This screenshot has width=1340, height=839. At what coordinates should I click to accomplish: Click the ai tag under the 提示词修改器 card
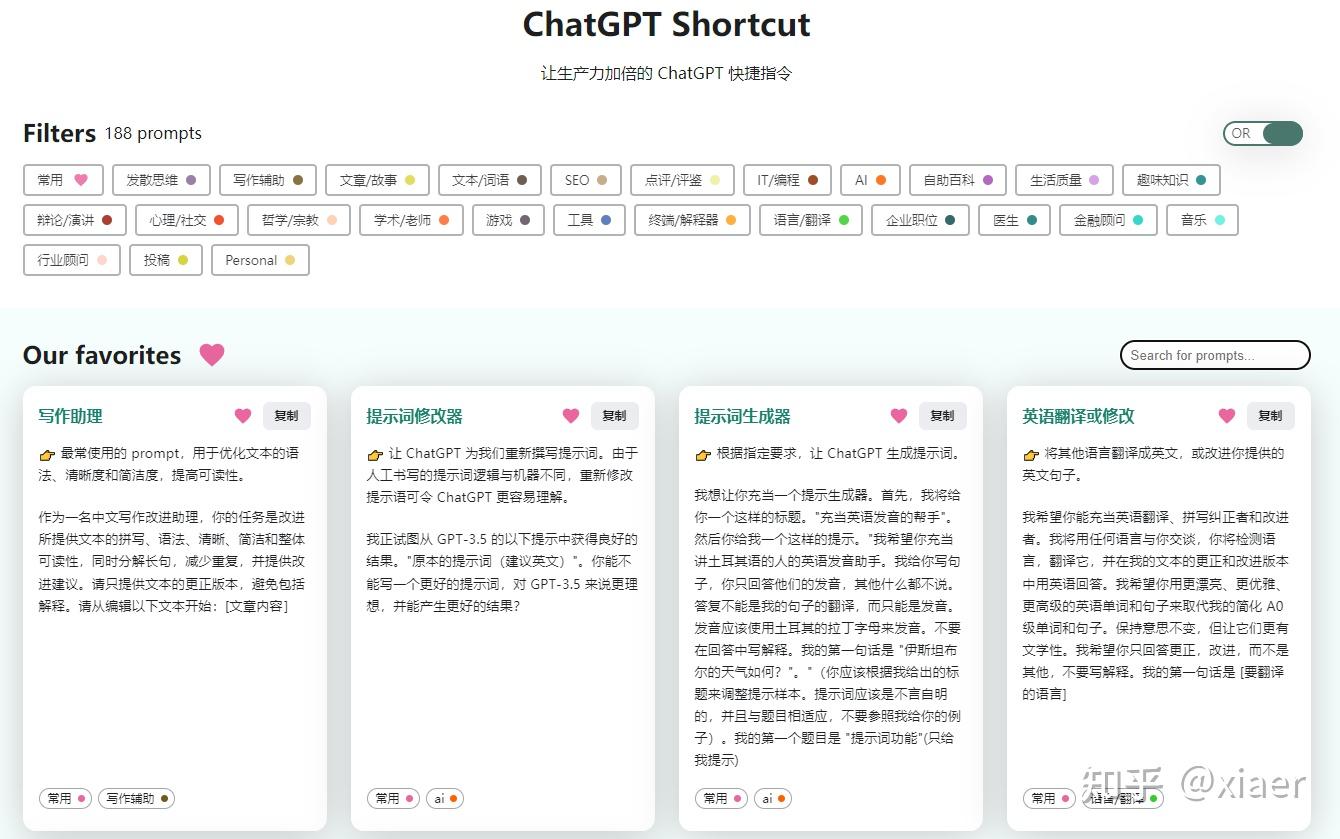point(444,798)
